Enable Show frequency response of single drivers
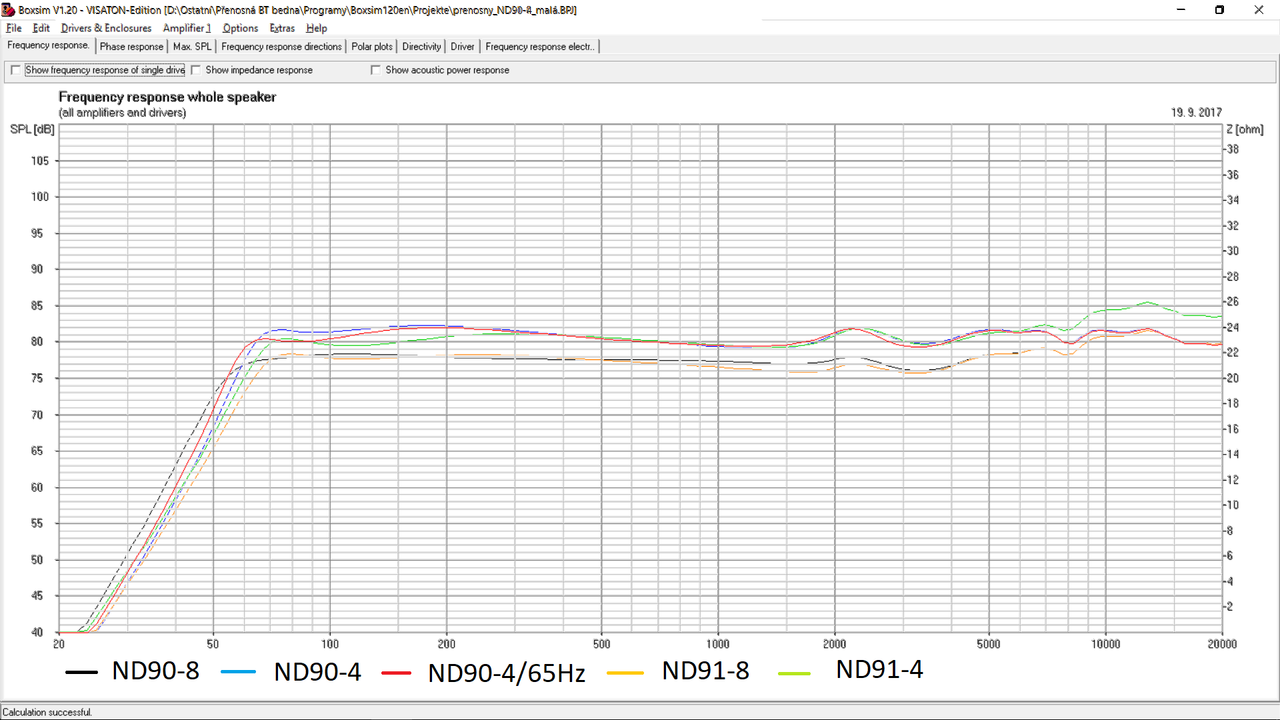Screen dimensions: 1280x720 (x=15, y=70)
